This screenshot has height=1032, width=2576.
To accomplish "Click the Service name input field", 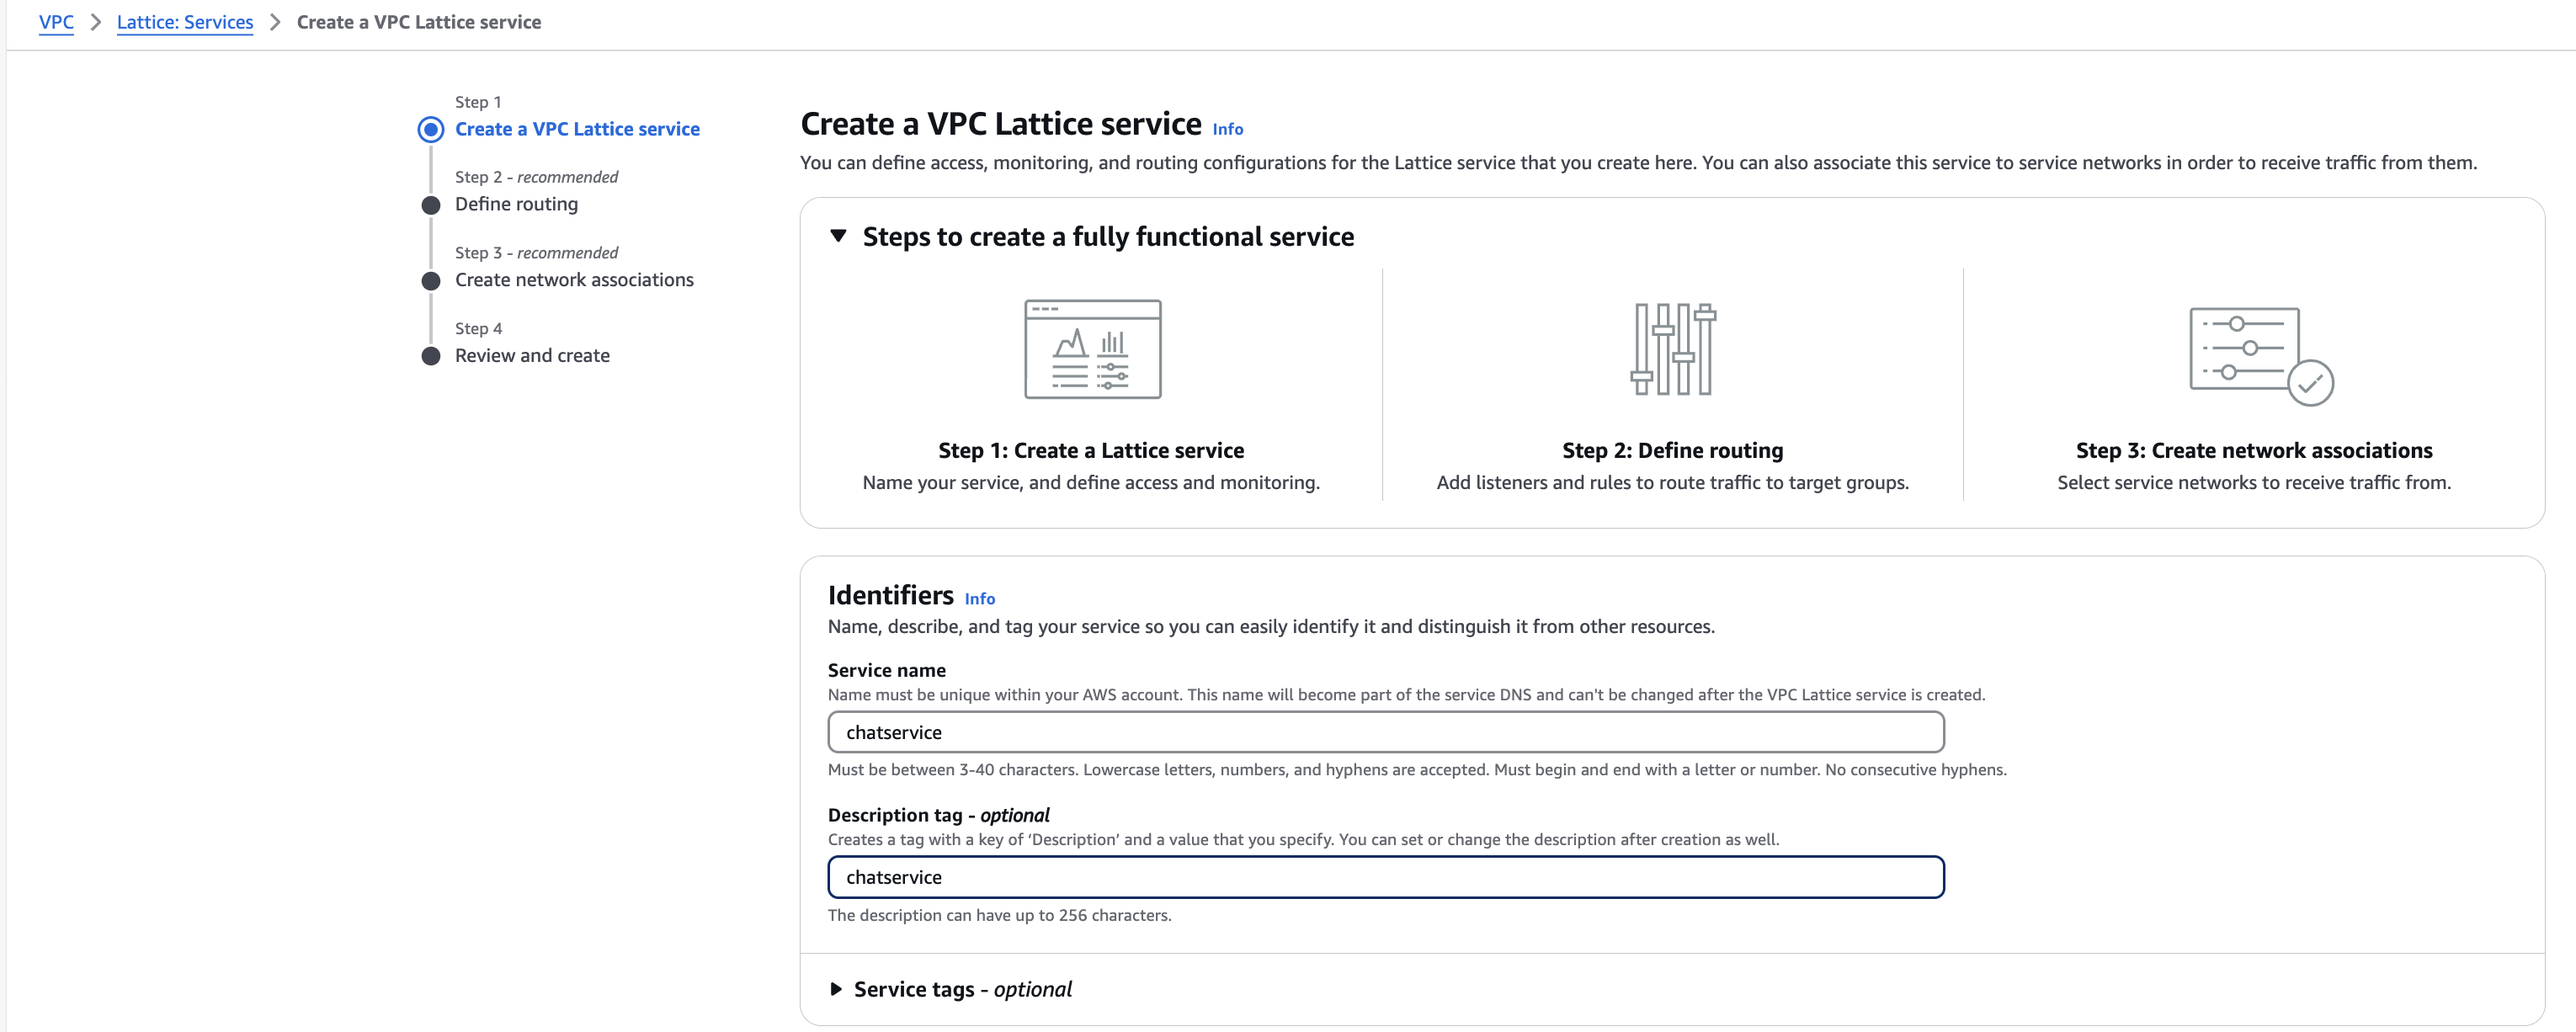I will point(1385,732).
